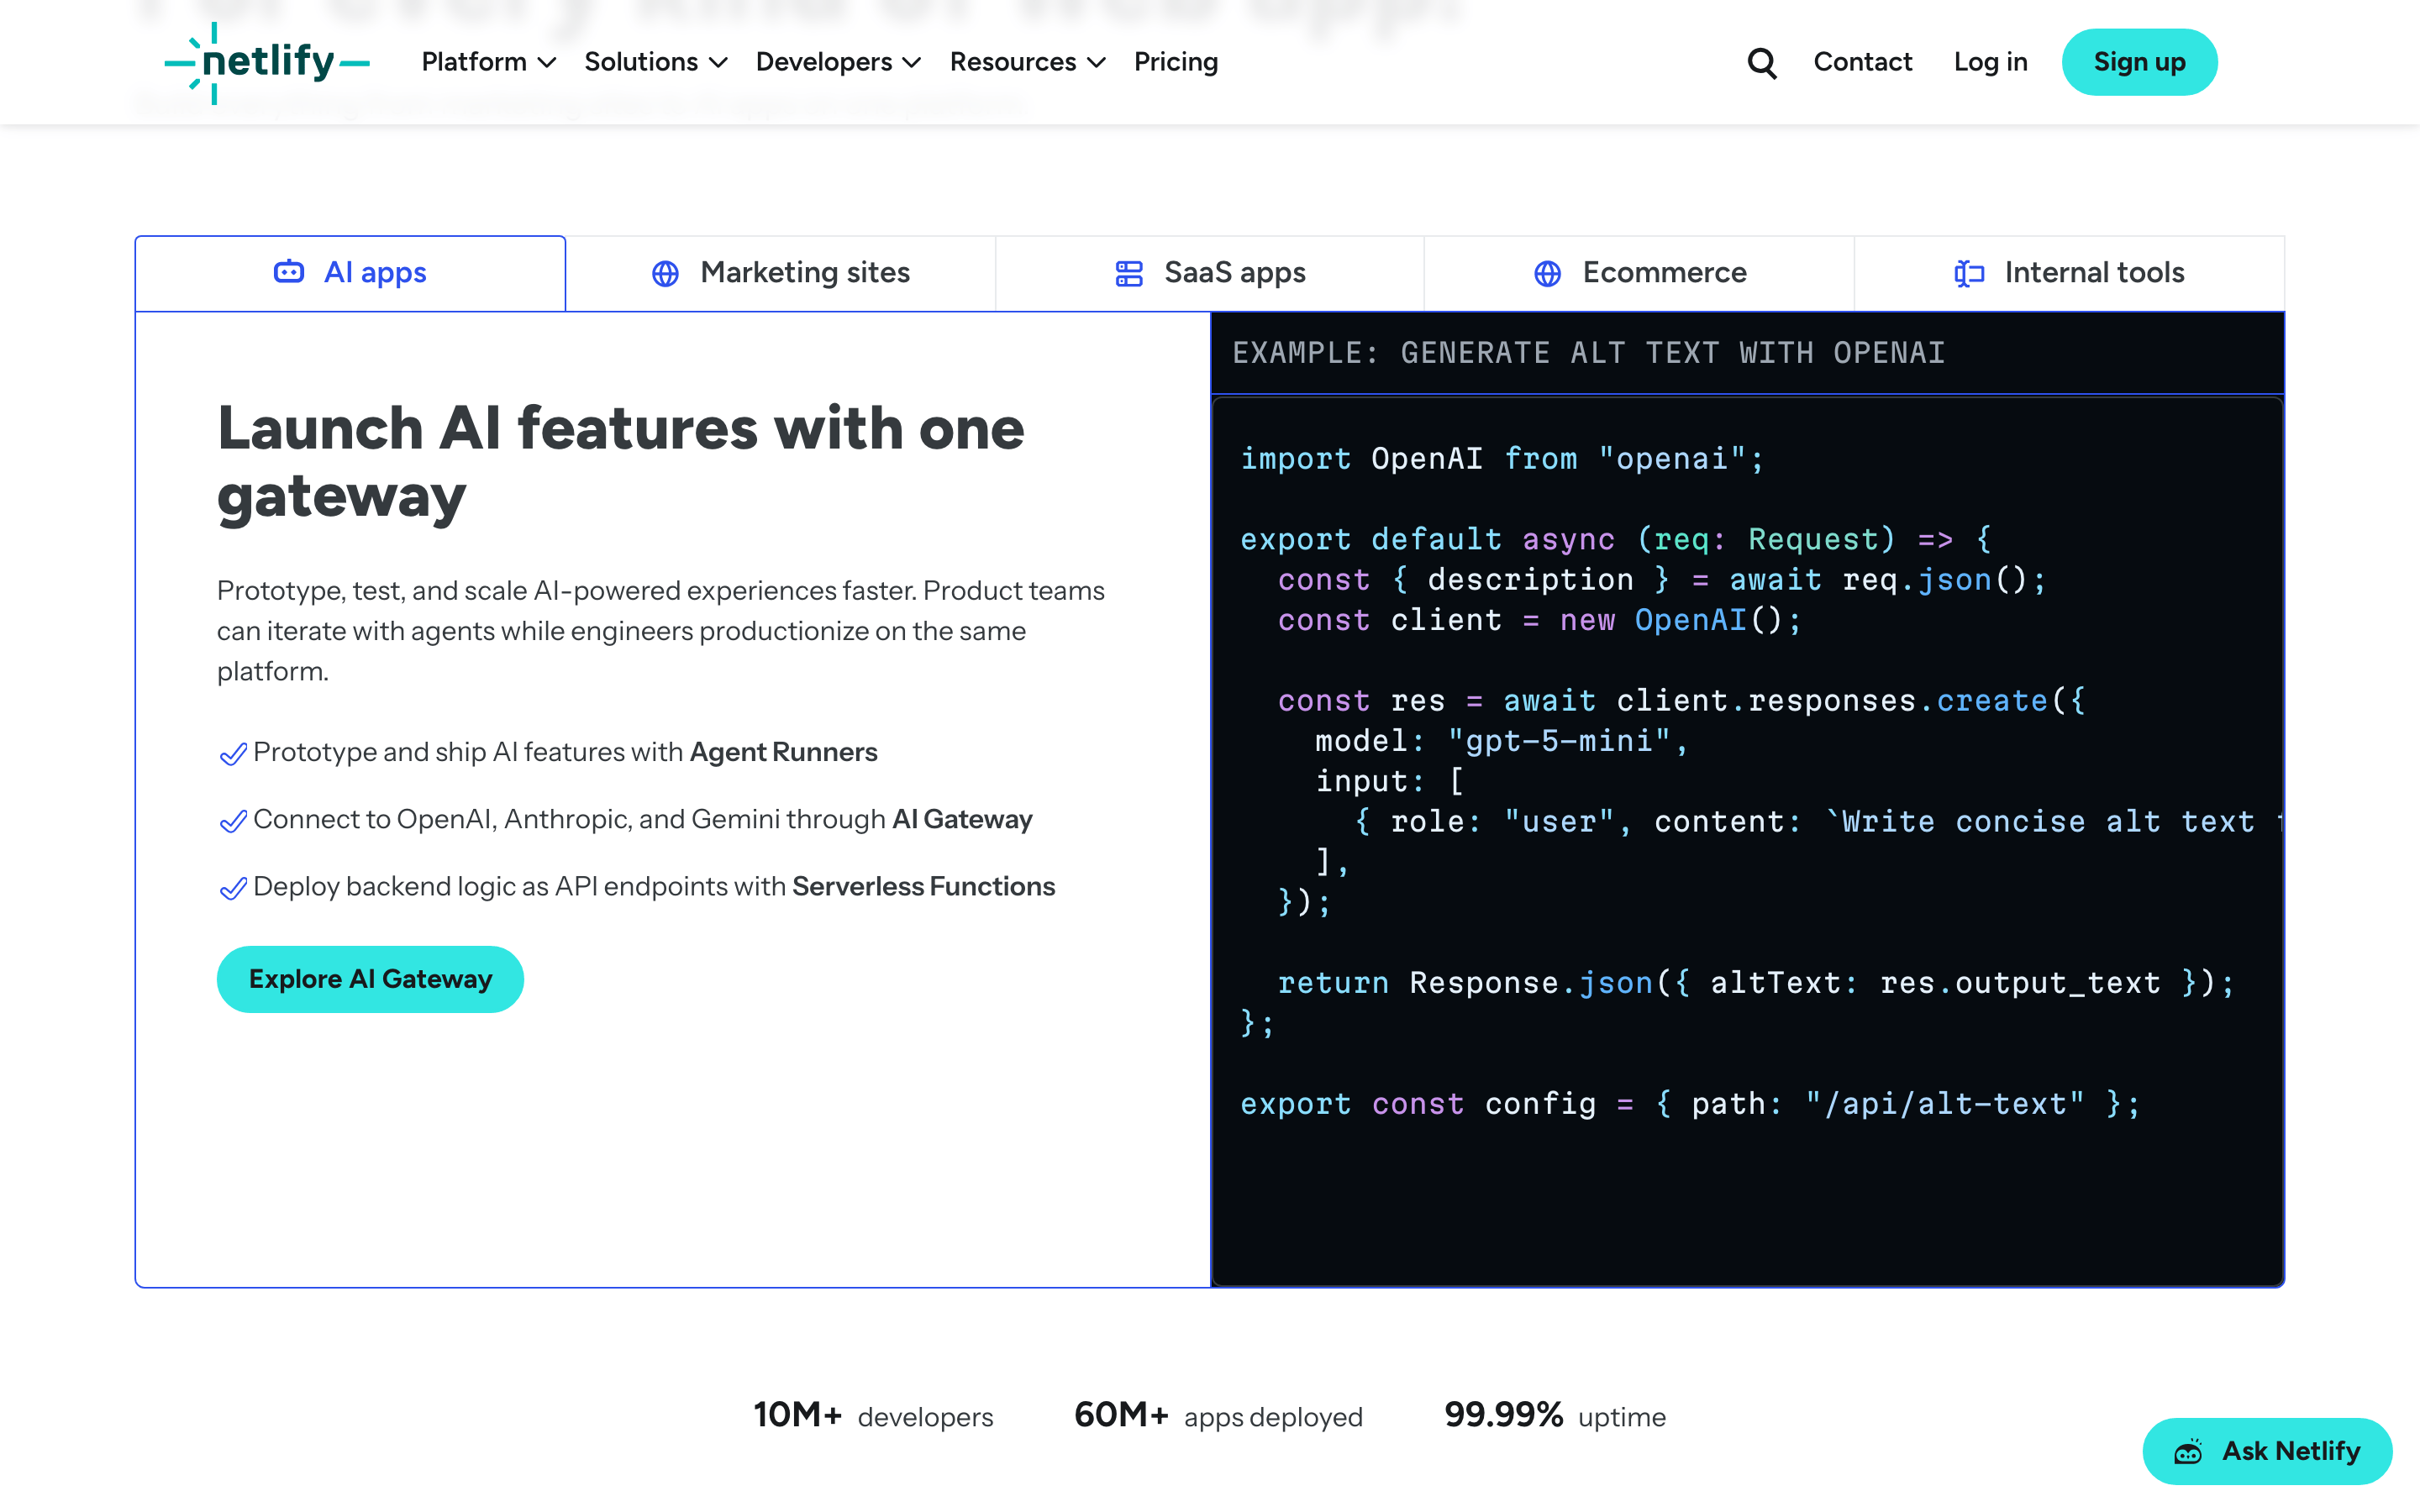Viewport: 2420px width, 1512px height.
Task: Open the search magnifier icon
Action: tap(1761, 63)
